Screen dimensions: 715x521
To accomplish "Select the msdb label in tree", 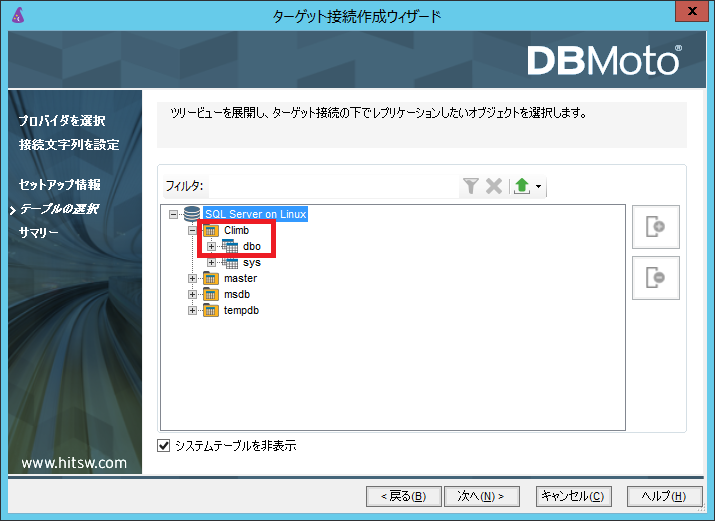I will click(x=237, y=294).
